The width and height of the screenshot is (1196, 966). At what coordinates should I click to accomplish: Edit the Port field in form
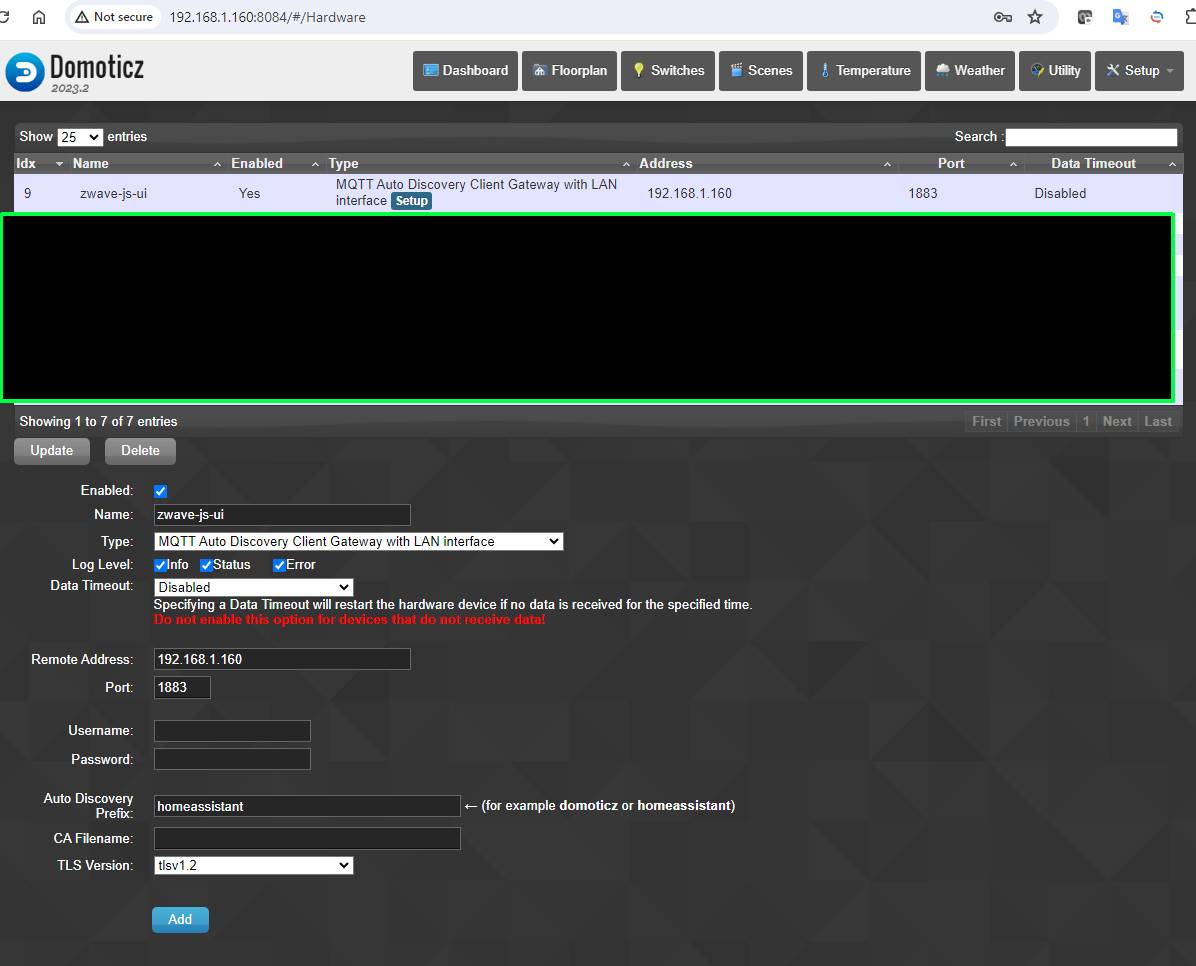182,687
